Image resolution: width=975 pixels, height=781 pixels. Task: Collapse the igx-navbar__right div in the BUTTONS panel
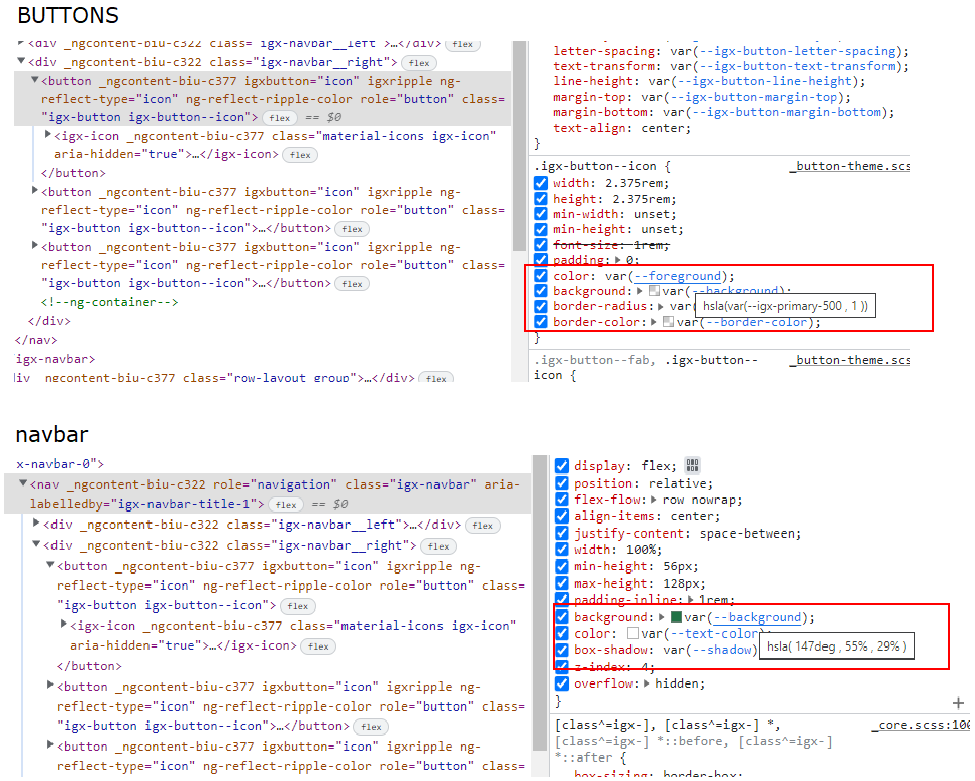tap(21, 61)
